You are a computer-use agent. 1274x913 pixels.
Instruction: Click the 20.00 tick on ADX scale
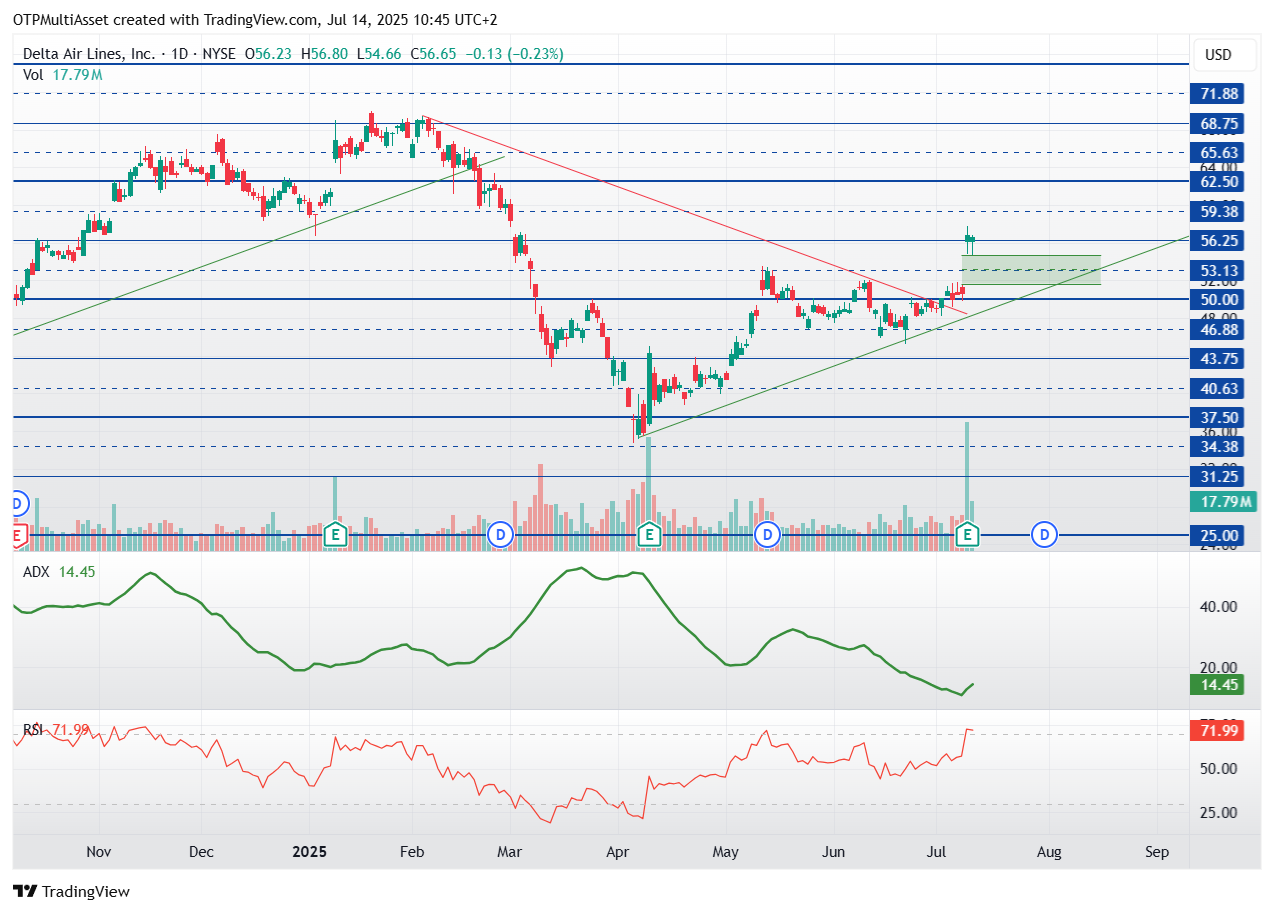(x=1219, y=667)
